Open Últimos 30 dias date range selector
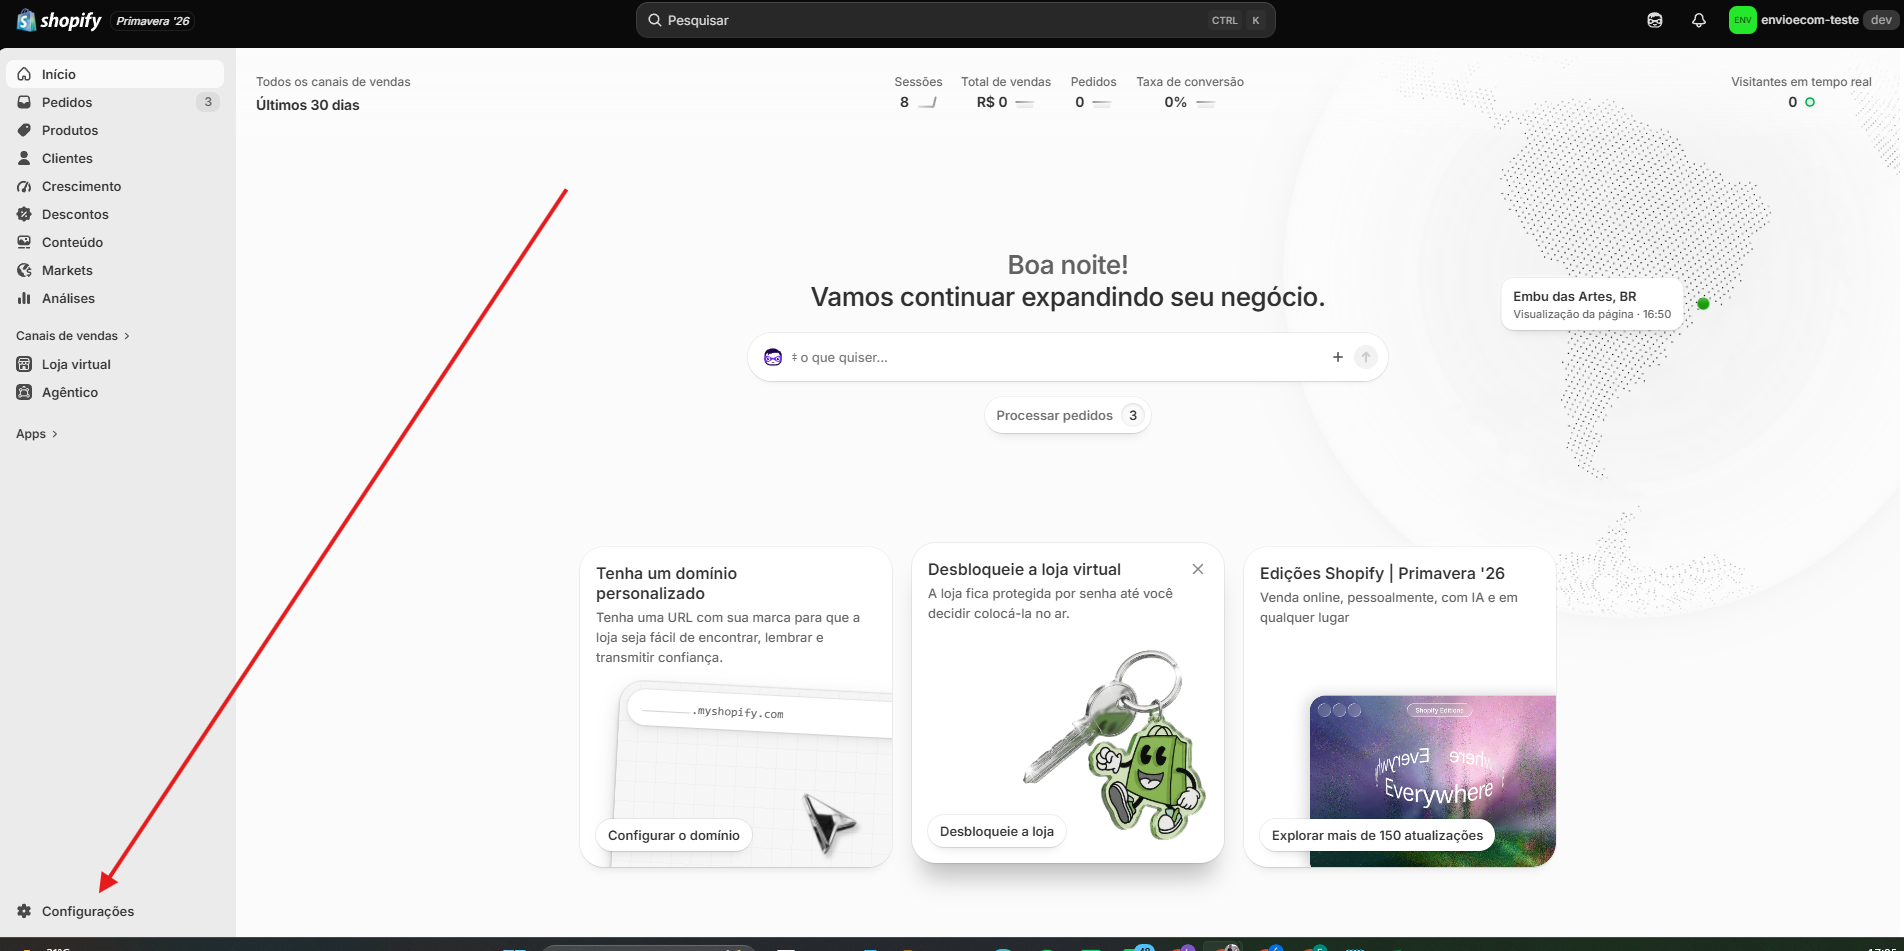 [x=308, y=105]
